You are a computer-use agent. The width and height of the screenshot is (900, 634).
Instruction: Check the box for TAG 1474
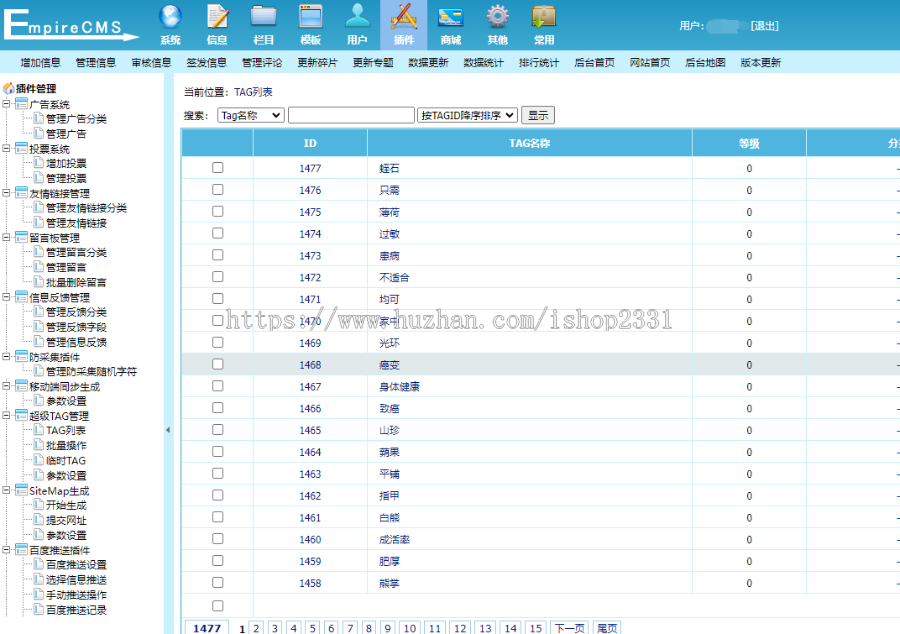coord(218,233)
